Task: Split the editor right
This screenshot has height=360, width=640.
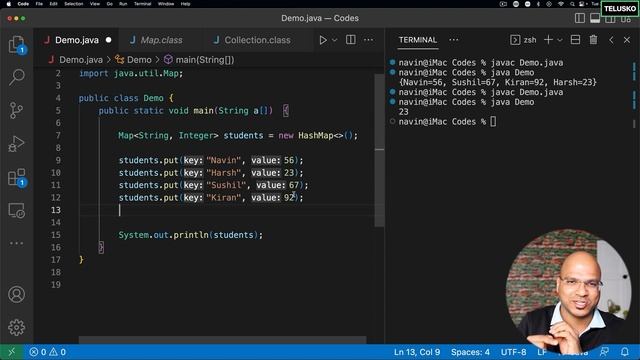Action: pyautogui.click(x=351, y=40)
